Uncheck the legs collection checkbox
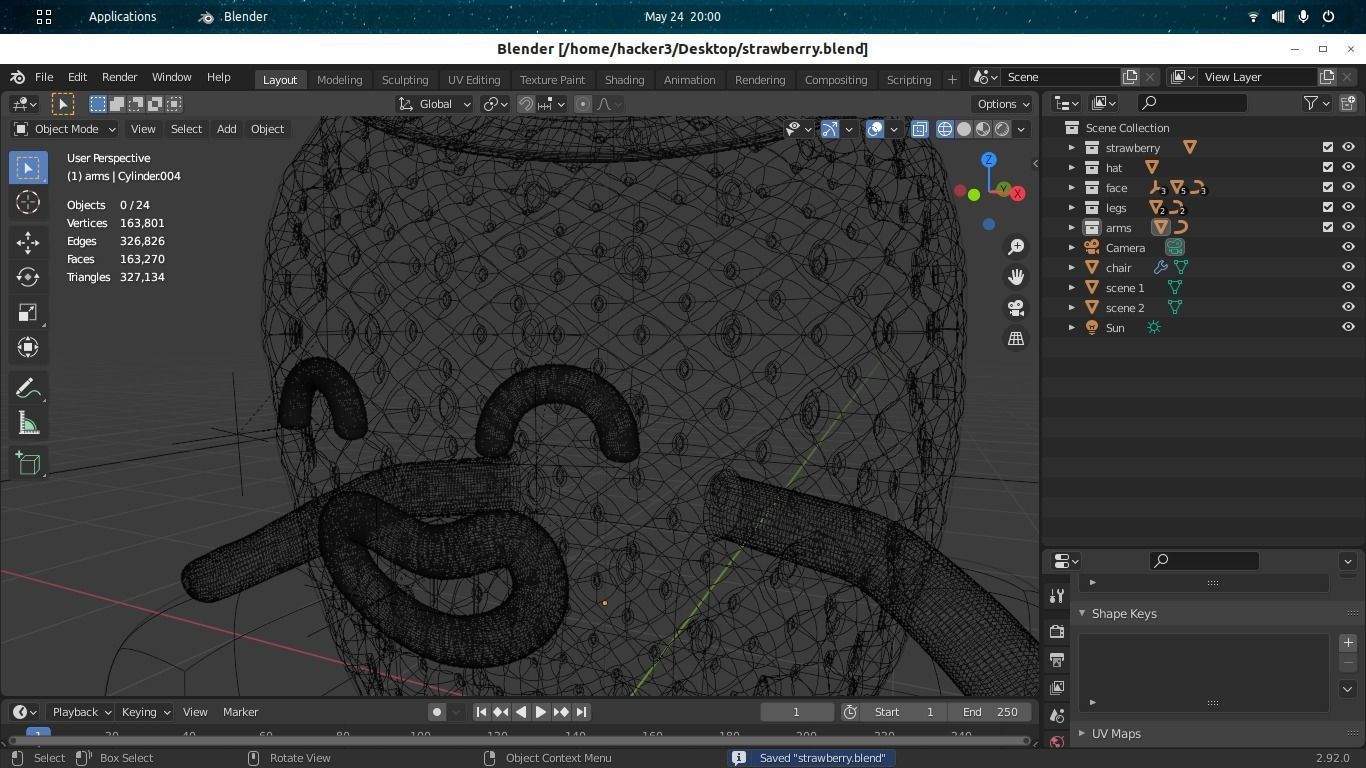Image resolution: width=1366 pixels, height=768 pixels. coord(1328,207)
